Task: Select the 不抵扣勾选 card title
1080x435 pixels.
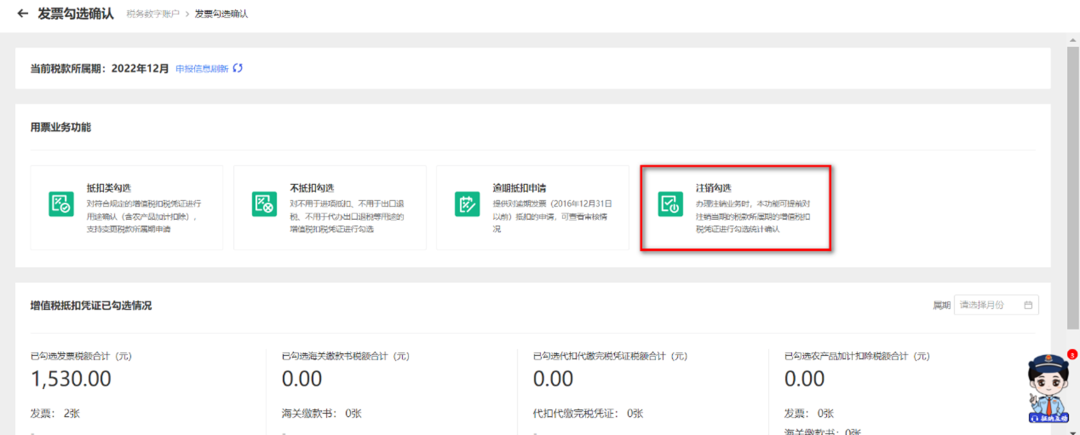Action: (x=310, y=188)
